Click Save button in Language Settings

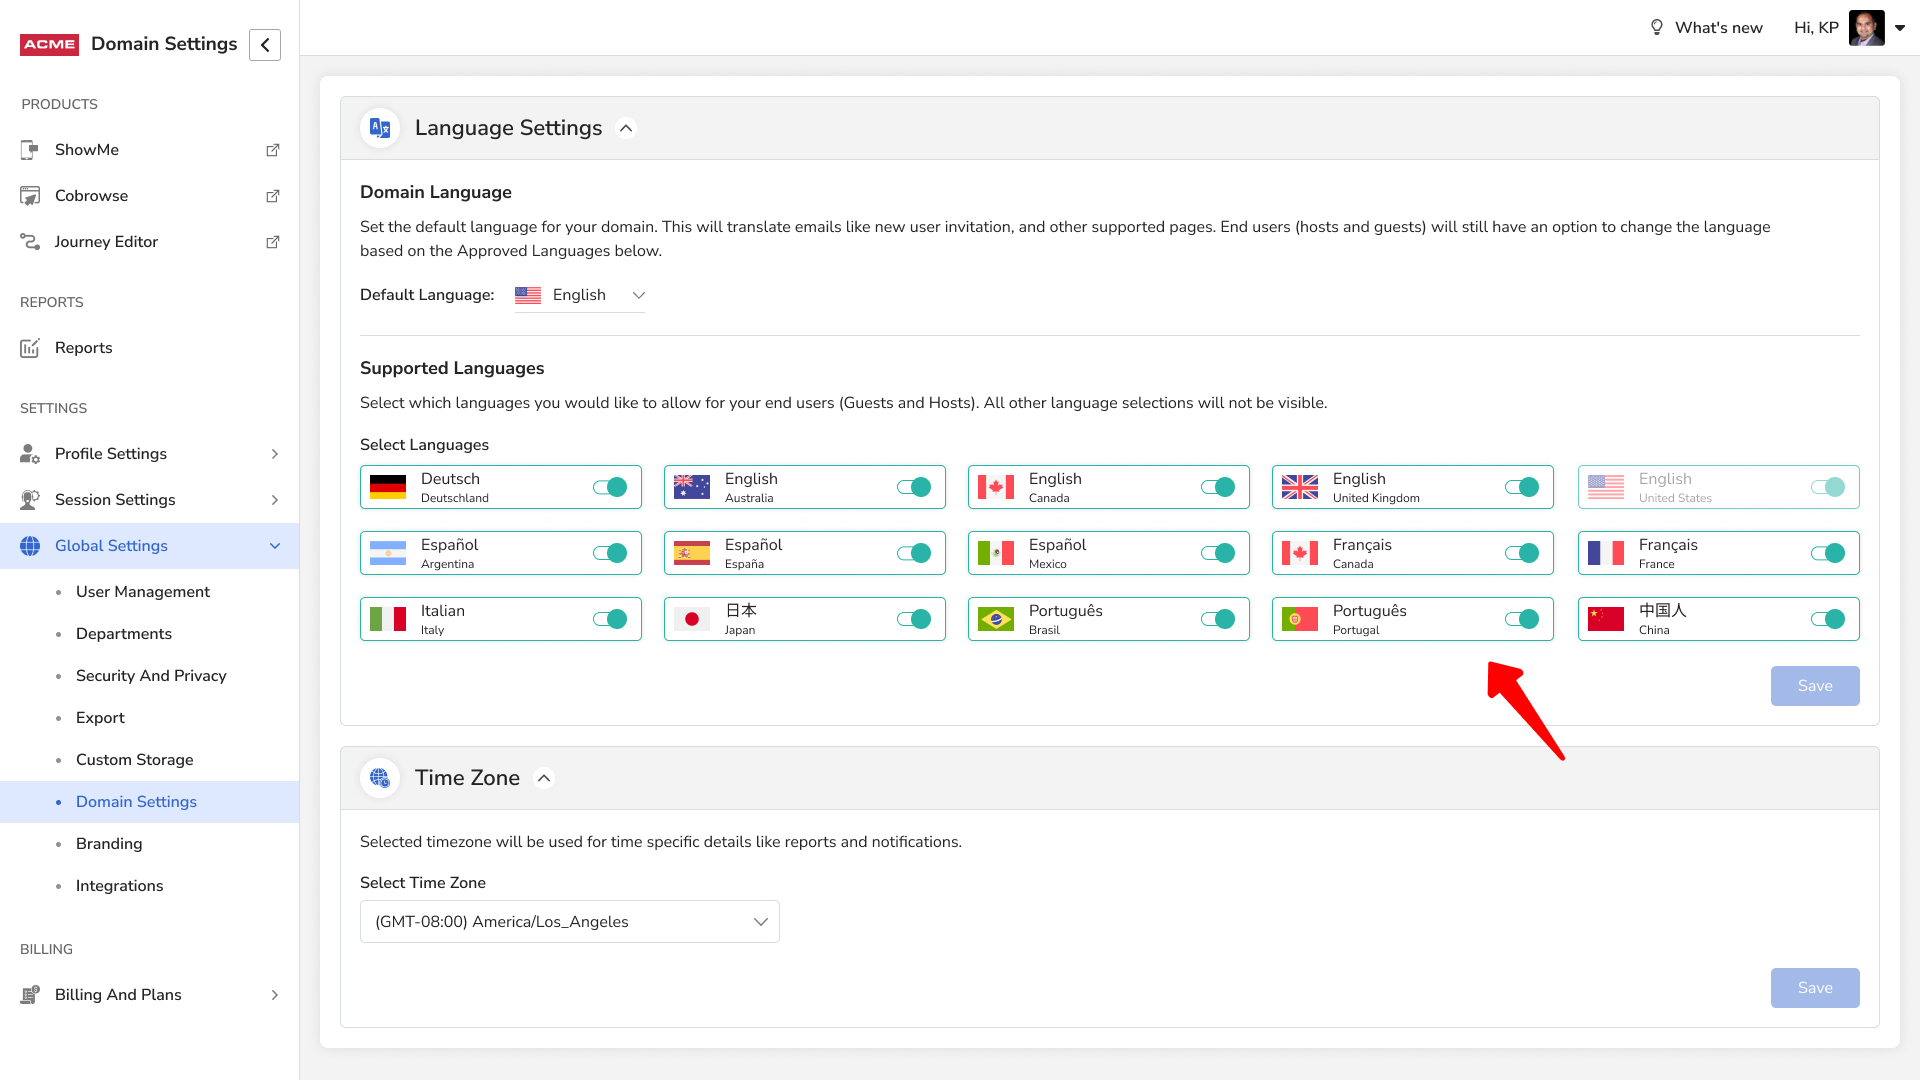[1814, 686]
